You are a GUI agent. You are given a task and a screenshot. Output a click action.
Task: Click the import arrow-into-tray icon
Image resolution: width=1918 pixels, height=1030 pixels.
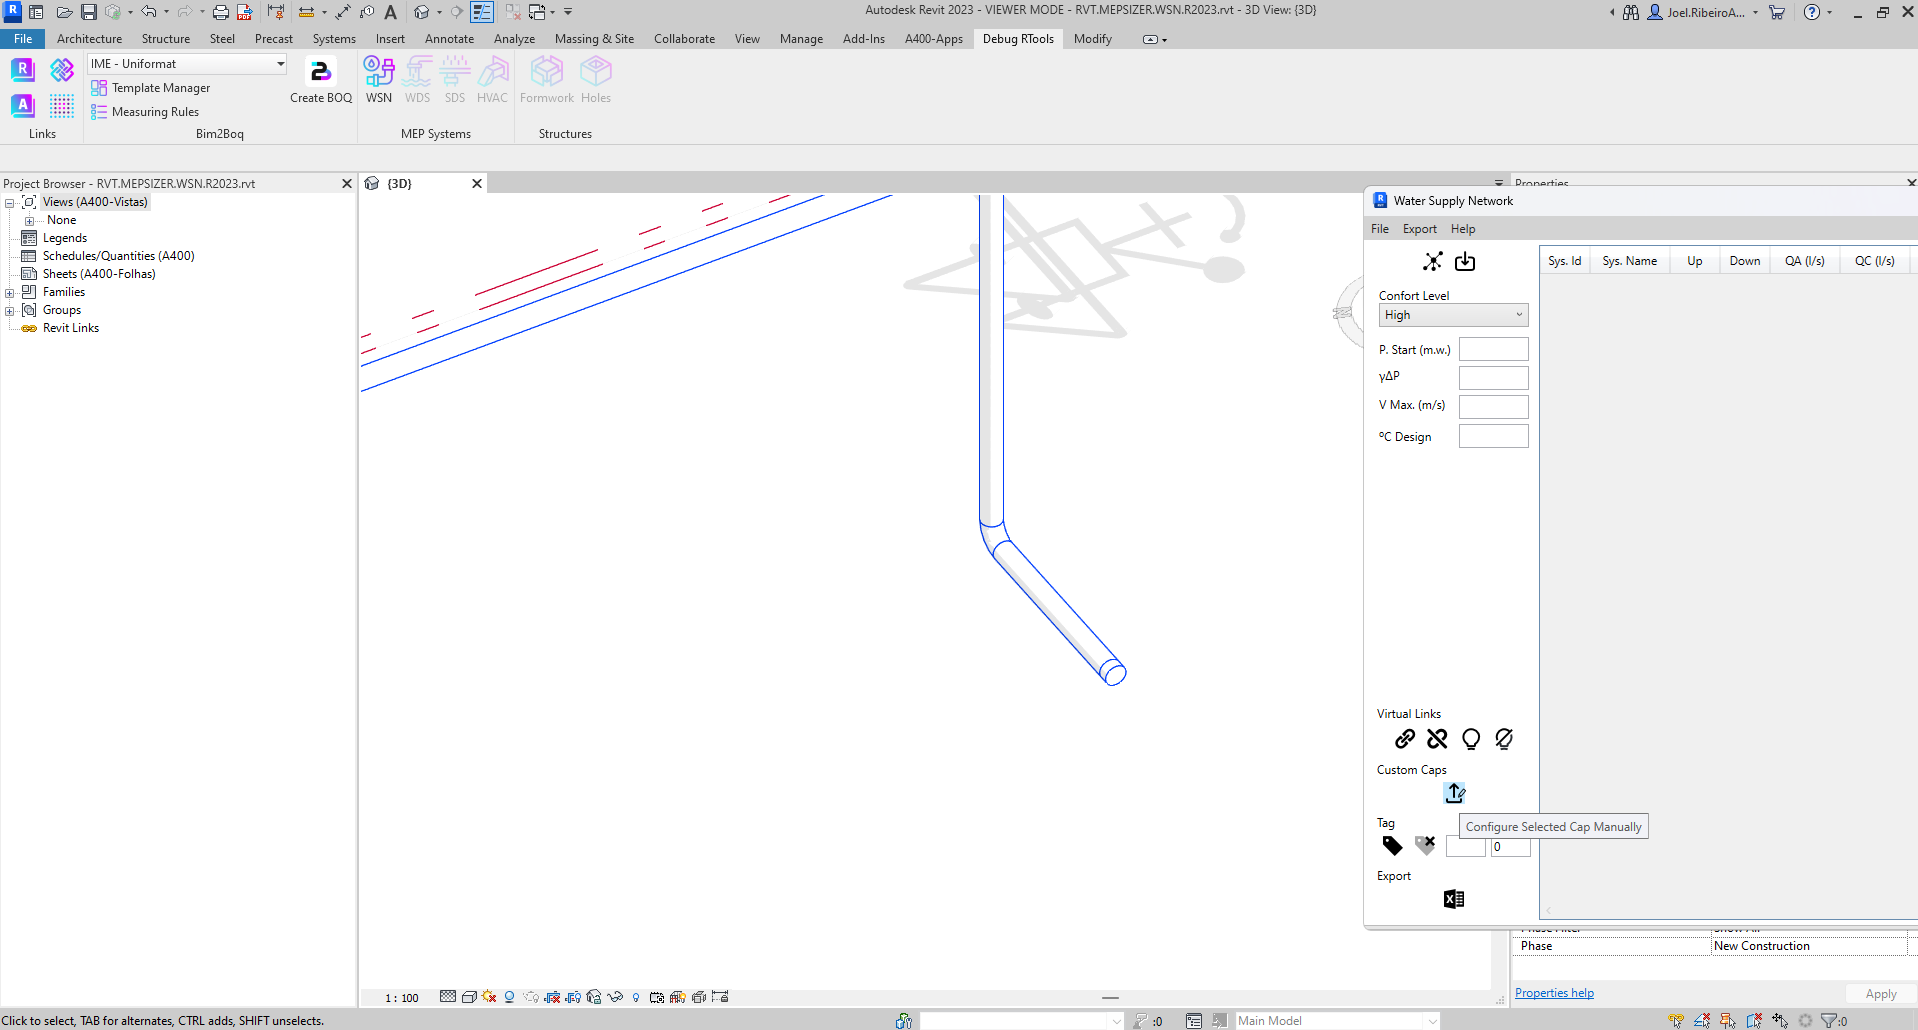coord(1465,261)
